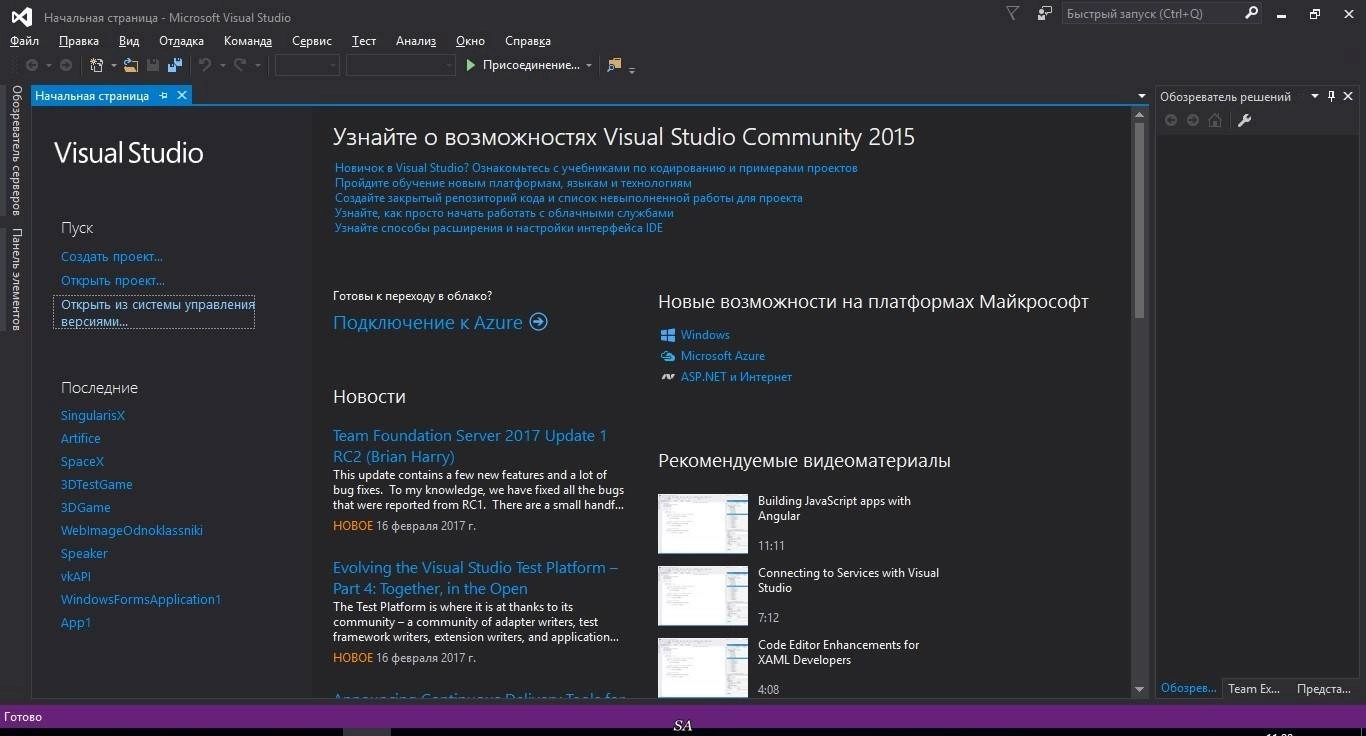Open recent project WebImageOdnoklassniki
The image size is (1366, 736).
[x=132, y=530]
